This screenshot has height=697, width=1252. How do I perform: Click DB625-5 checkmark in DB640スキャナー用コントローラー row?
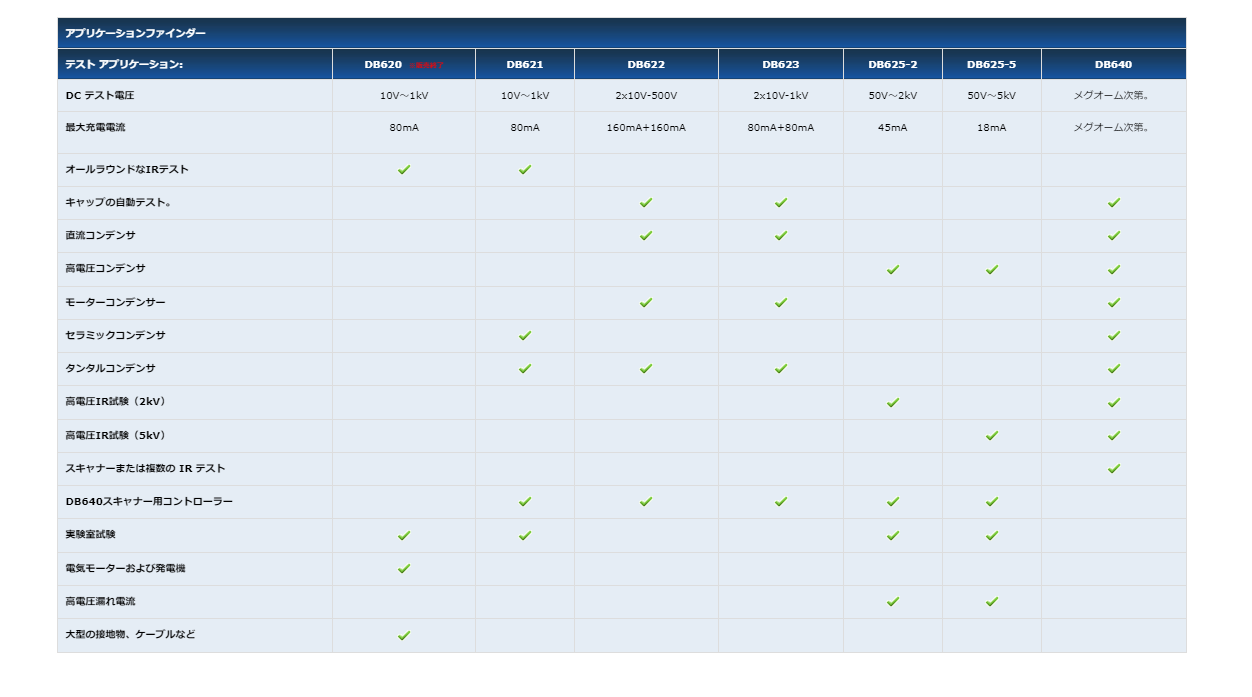click(992, 502)
